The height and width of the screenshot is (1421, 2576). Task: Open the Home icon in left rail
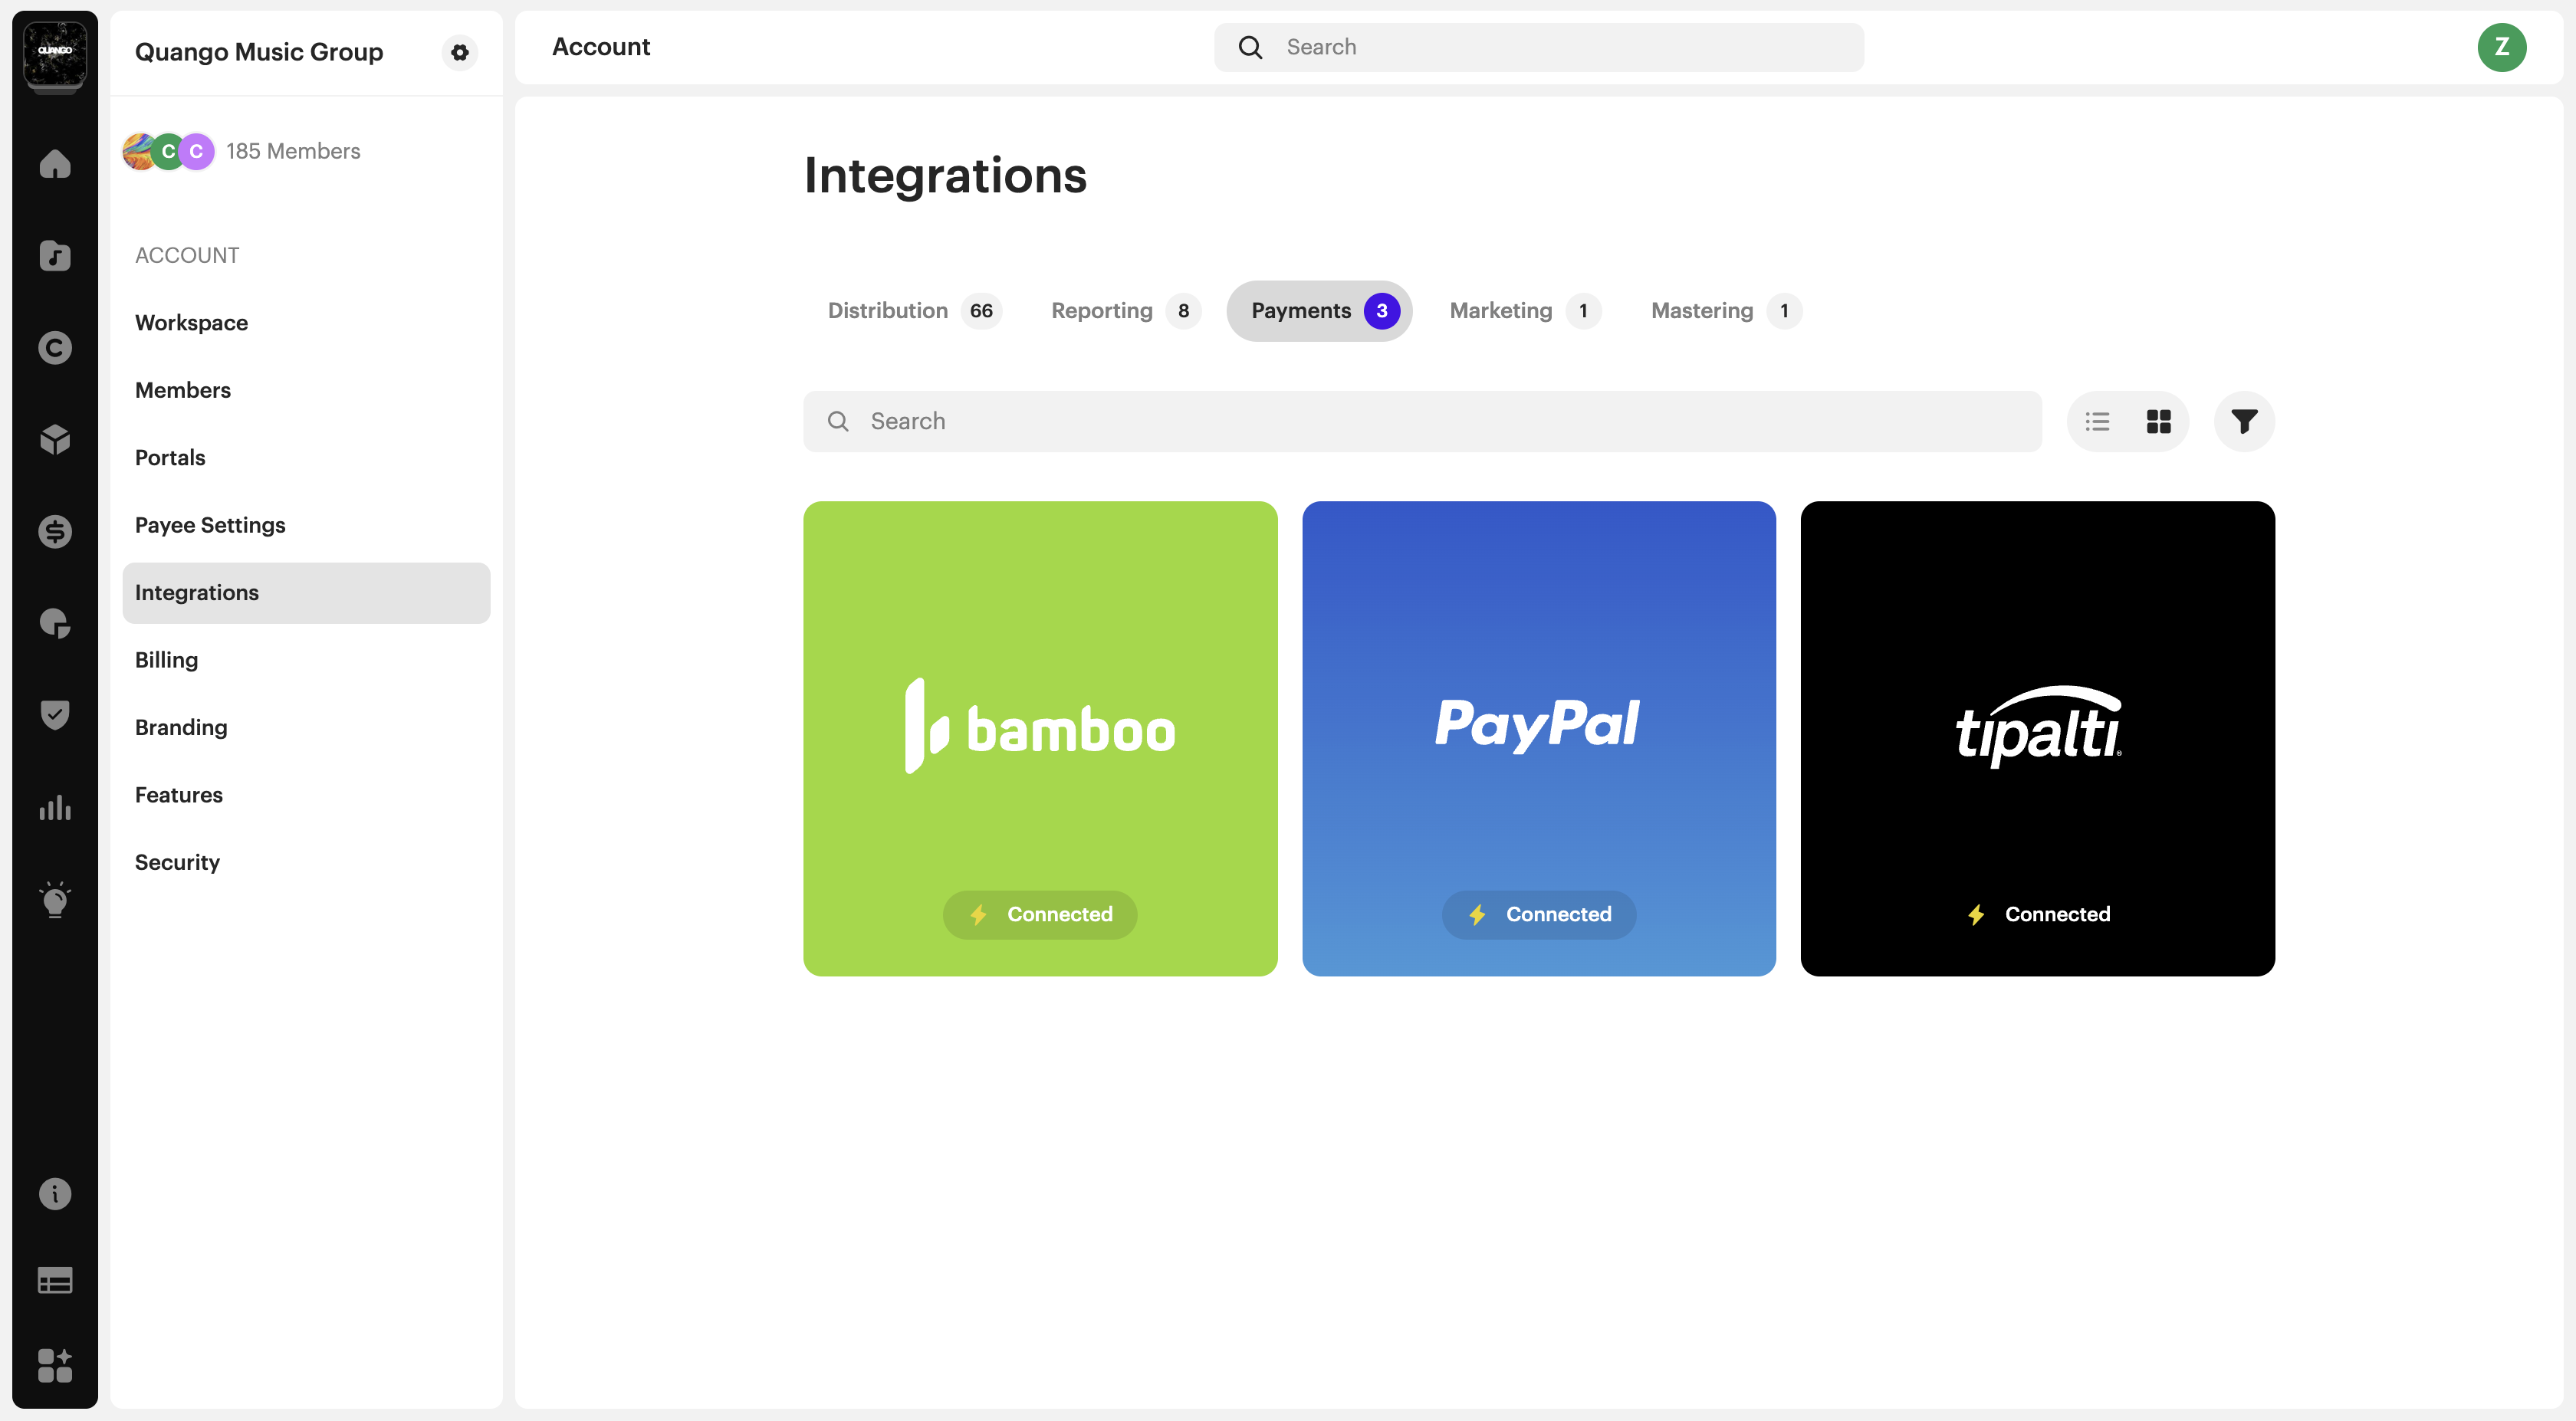(55, 163)
